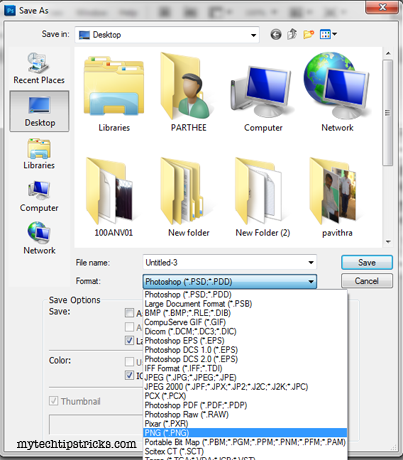Click the Save button
Image resolution: width=403 pixels, height=460 pixels.
pos(367,263)
